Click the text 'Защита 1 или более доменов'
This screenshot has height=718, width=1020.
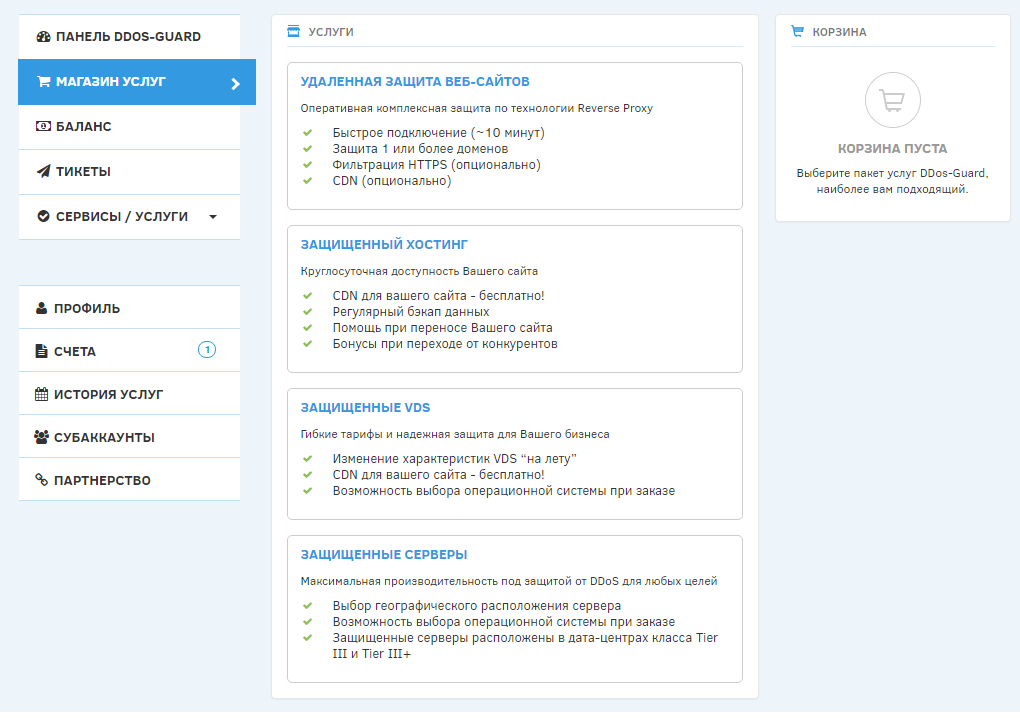point(420,149)
